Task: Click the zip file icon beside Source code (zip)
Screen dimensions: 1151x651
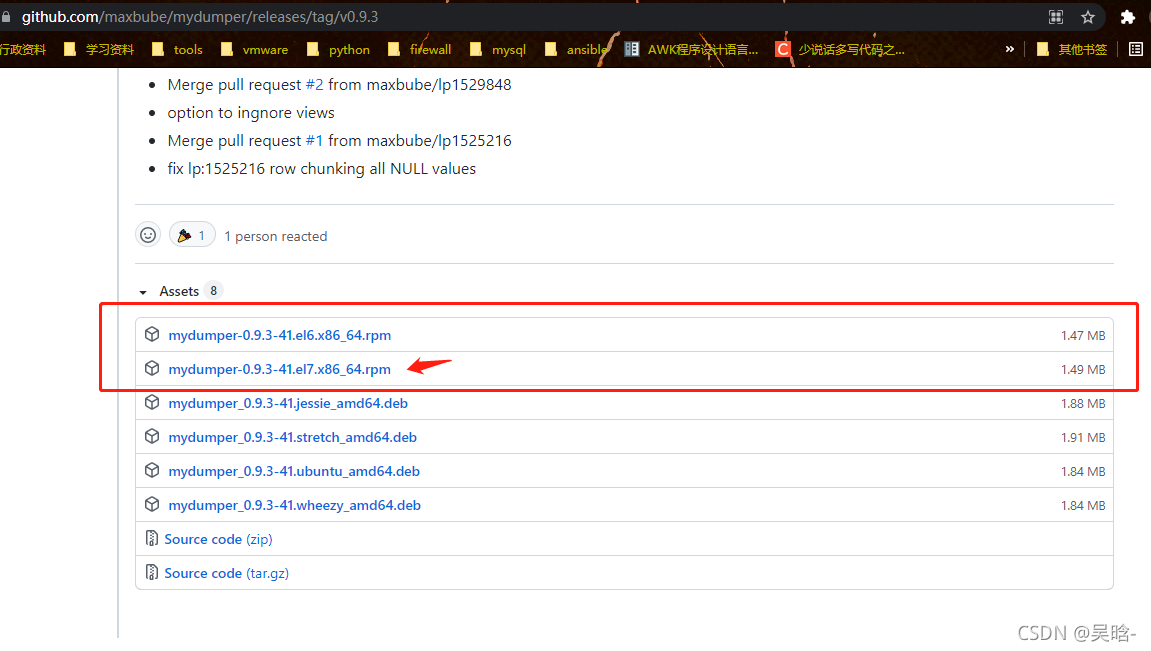Action: [151, 539]
